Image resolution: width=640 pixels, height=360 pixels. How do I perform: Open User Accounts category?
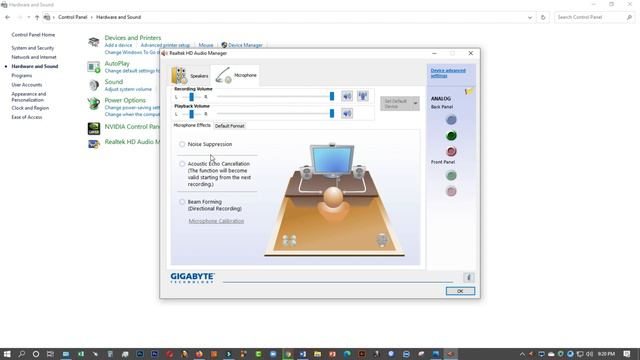pyautogui.click(x=27, y=84)
